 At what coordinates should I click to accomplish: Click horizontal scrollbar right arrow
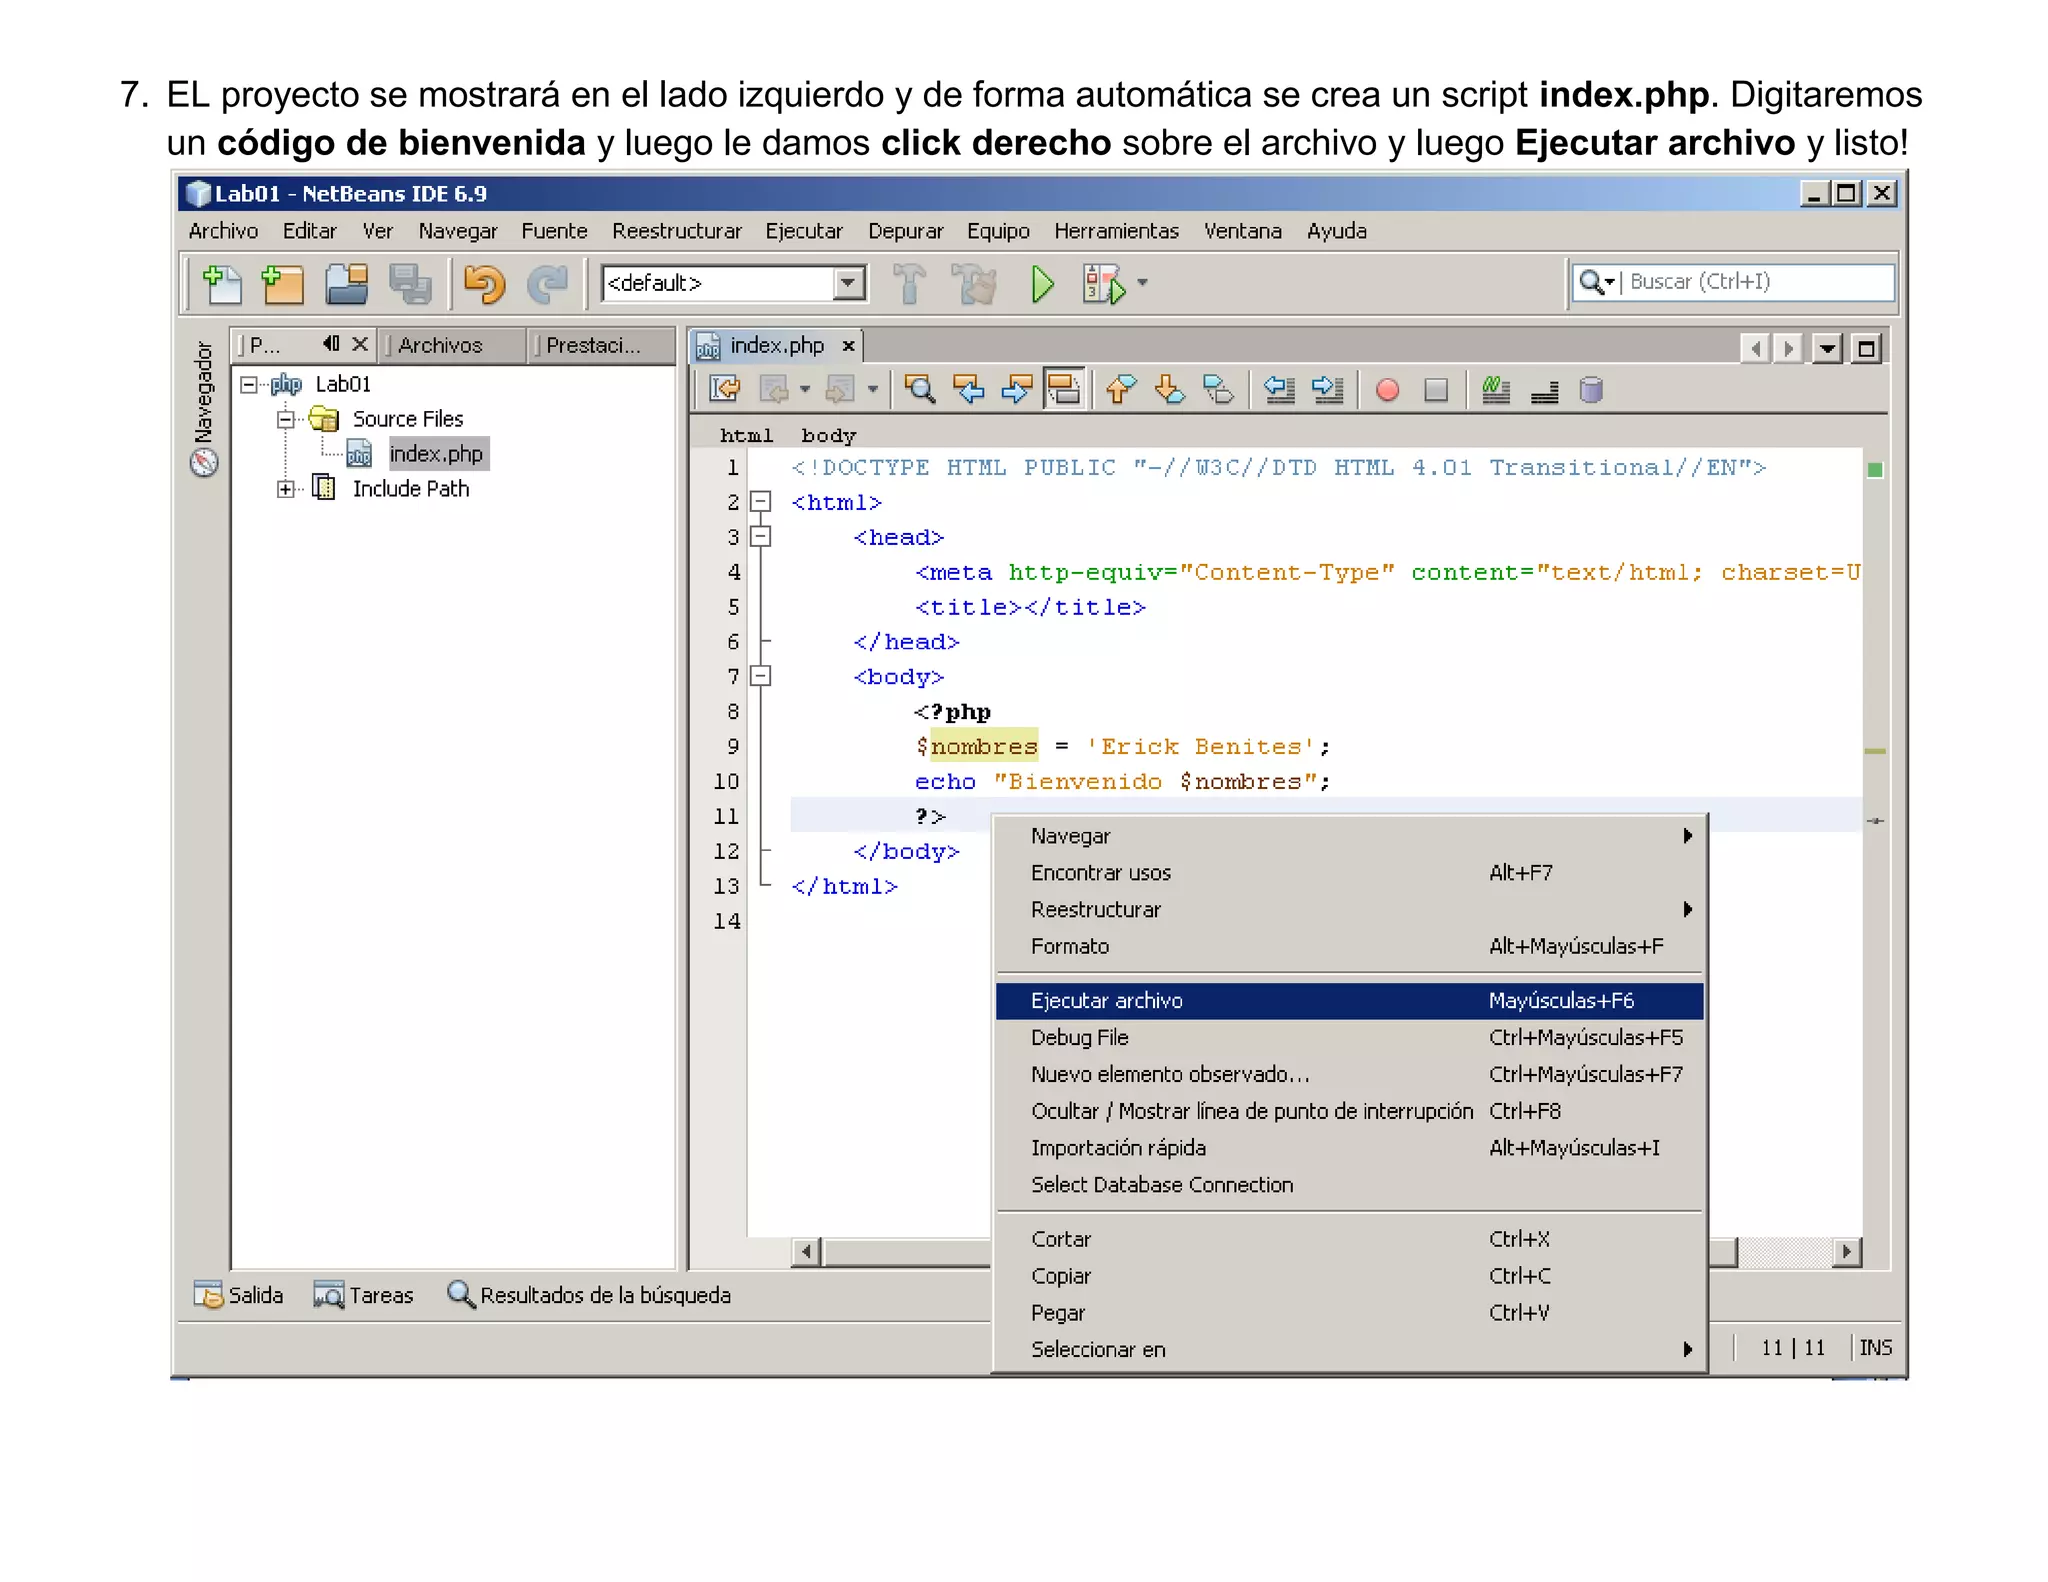(1846, 1251)
